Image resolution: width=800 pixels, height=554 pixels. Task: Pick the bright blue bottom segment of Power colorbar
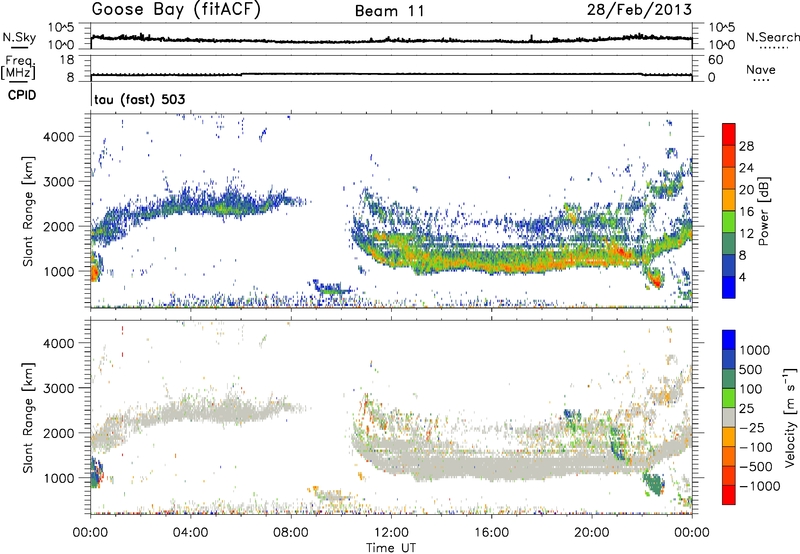click(729, 287)
